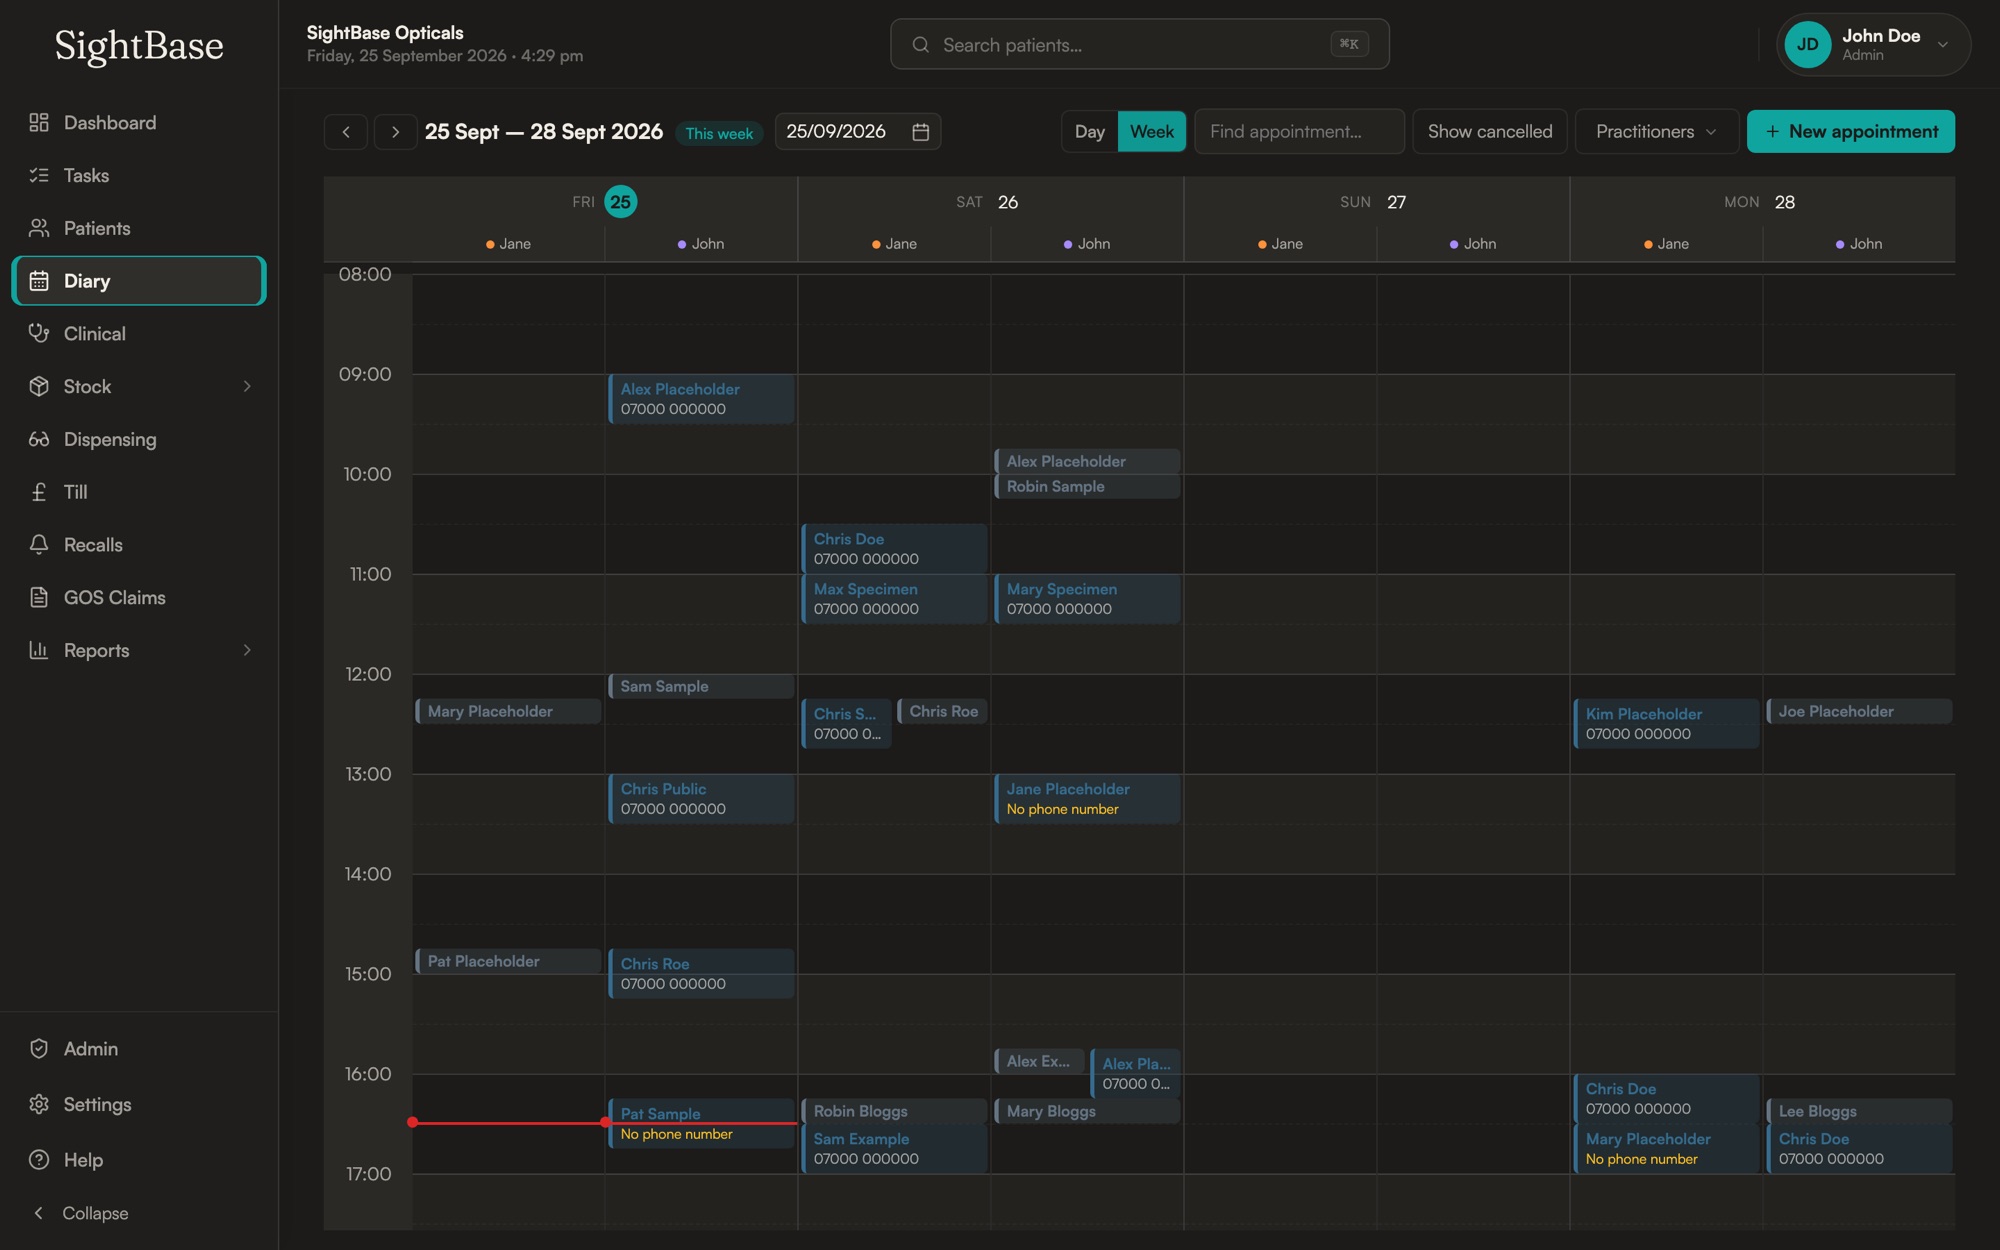Viewport: 2000px width, 1250px height.
Task: Click the GOS Claims document icon
Action: coord(39,597)
